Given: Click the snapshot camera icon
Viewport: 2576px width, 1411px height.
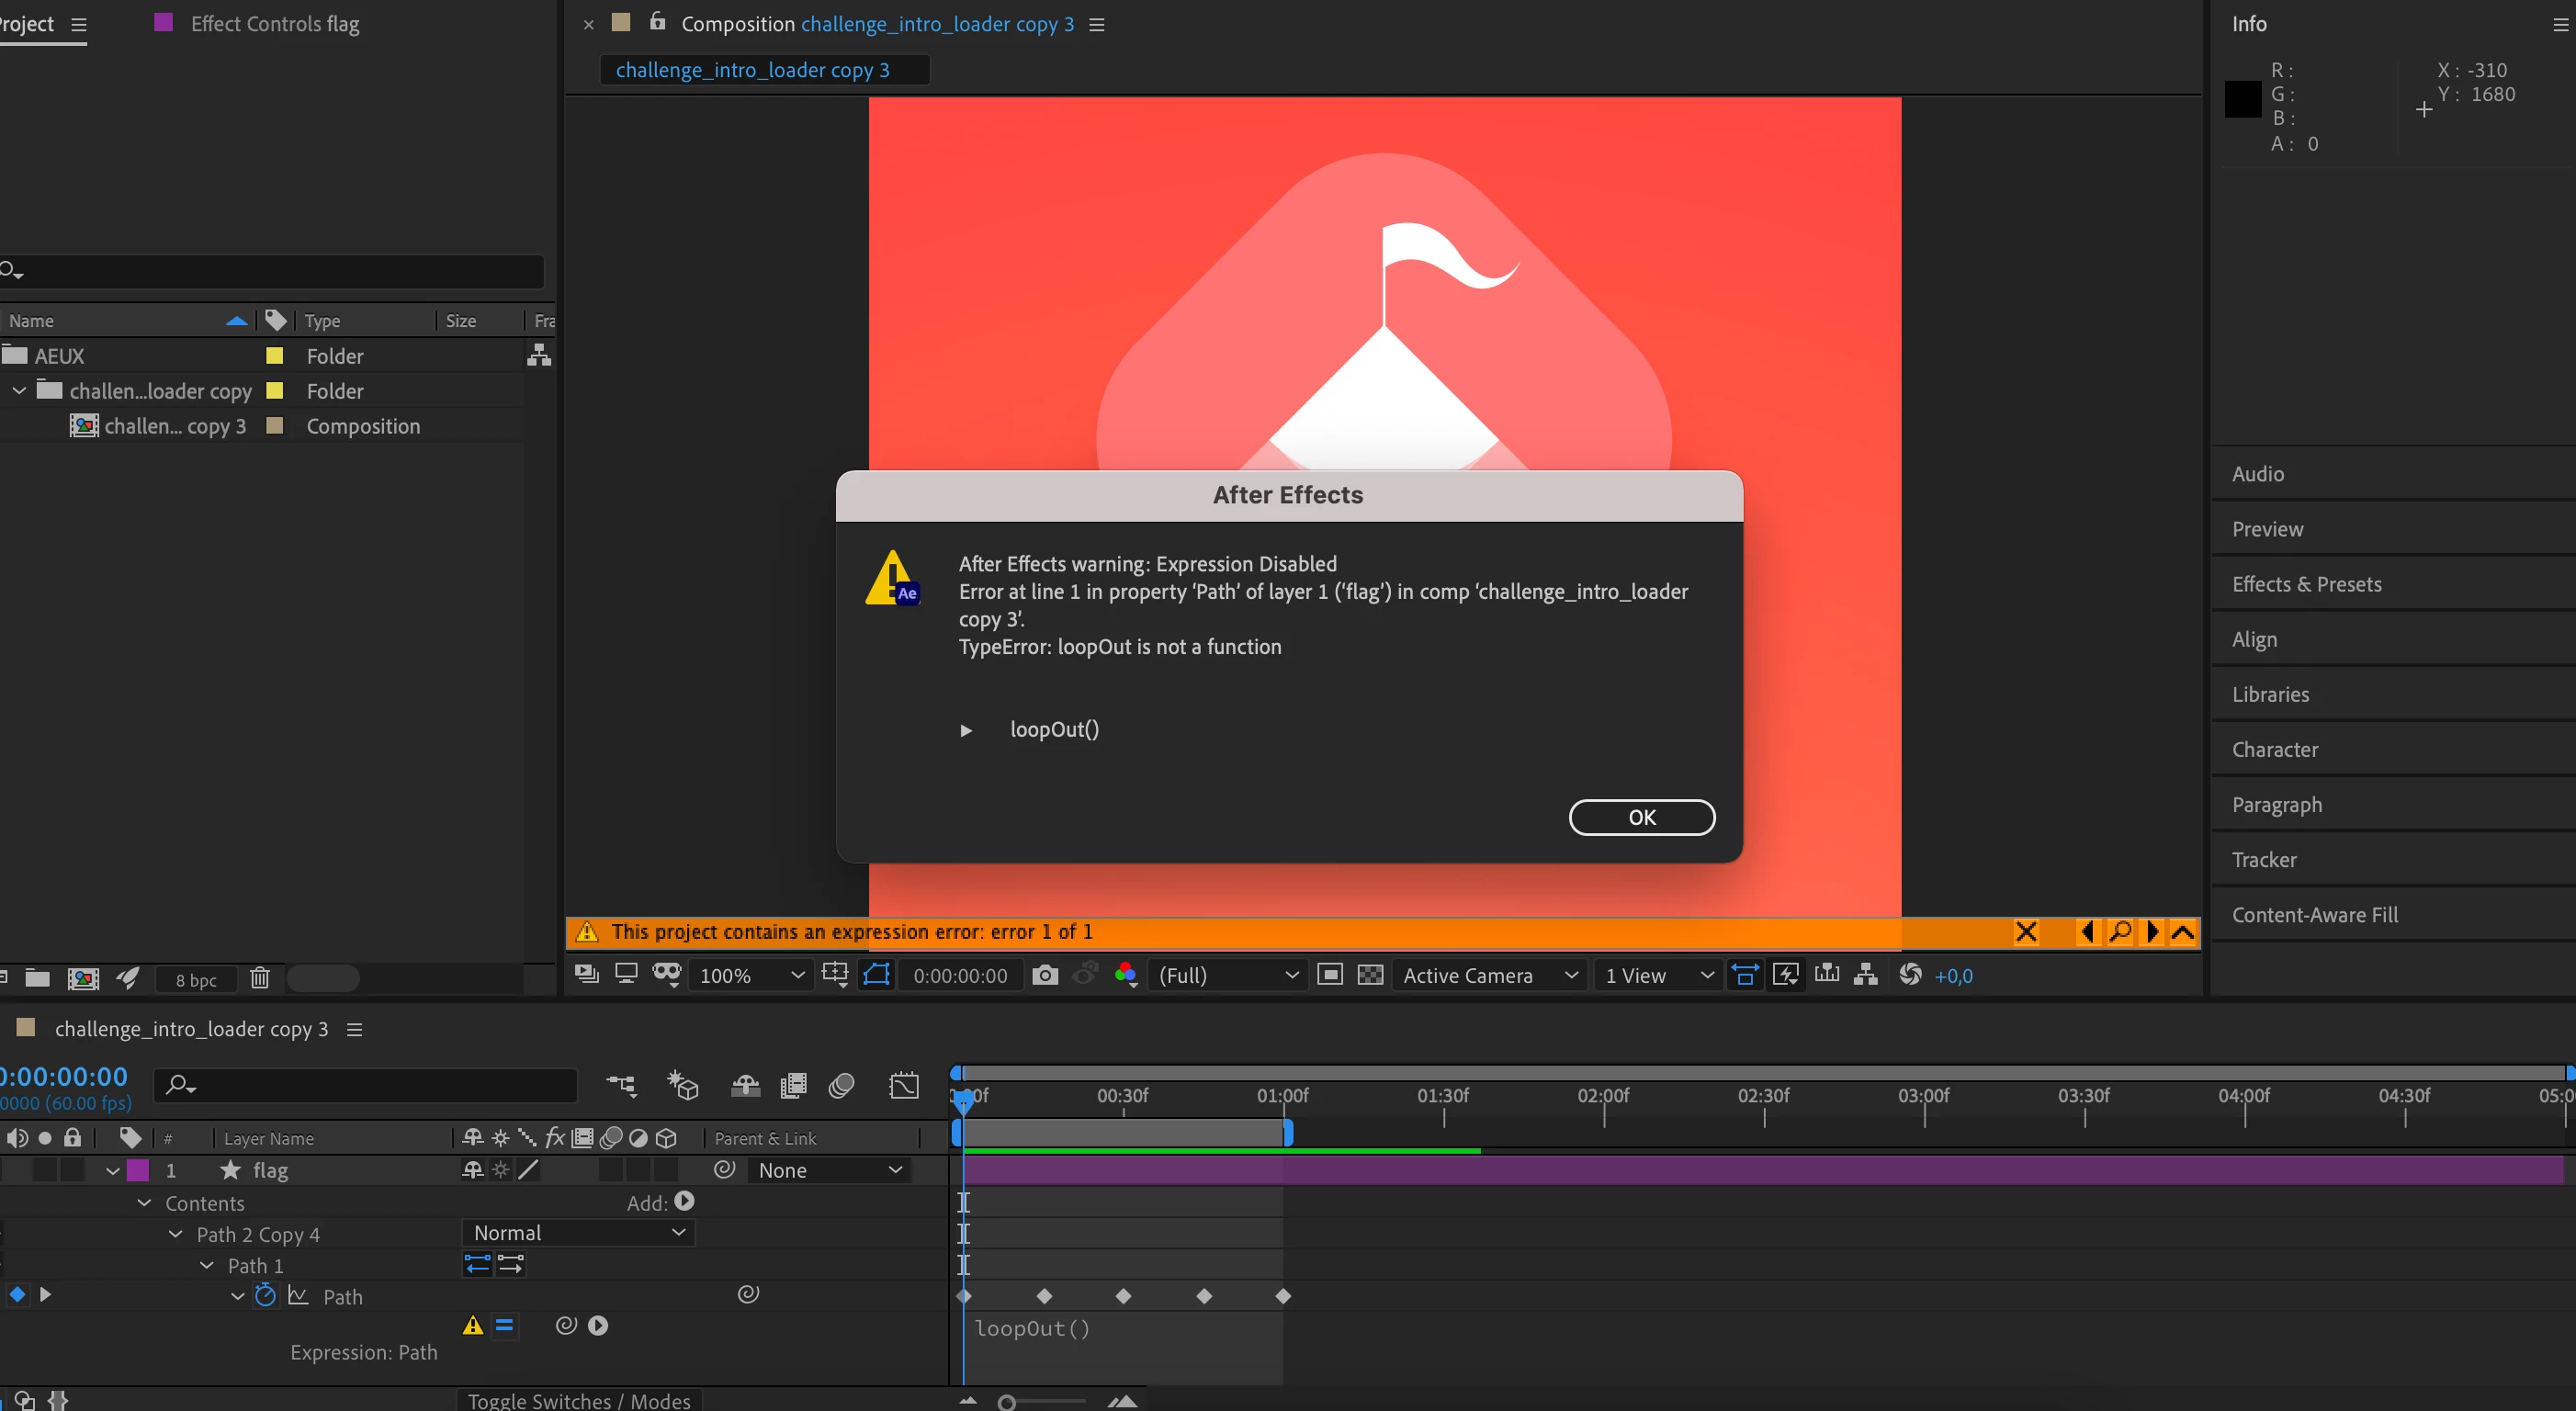Looking at the screenshot, I should click(x=1044, y=975).
